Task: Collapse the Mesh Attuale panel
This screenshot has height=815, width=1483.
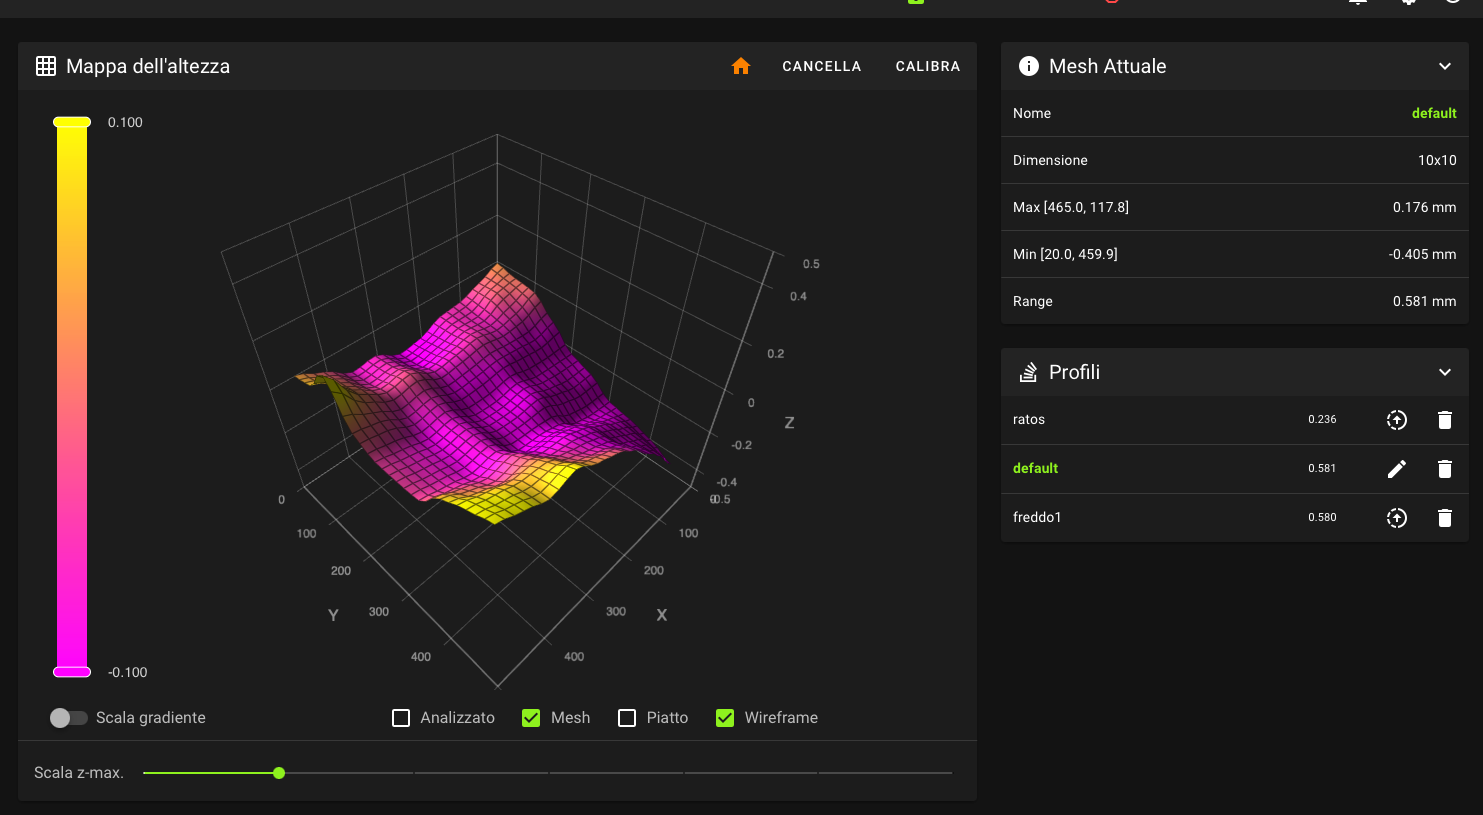Action: pyautogui.click(x=1445, y=66)
